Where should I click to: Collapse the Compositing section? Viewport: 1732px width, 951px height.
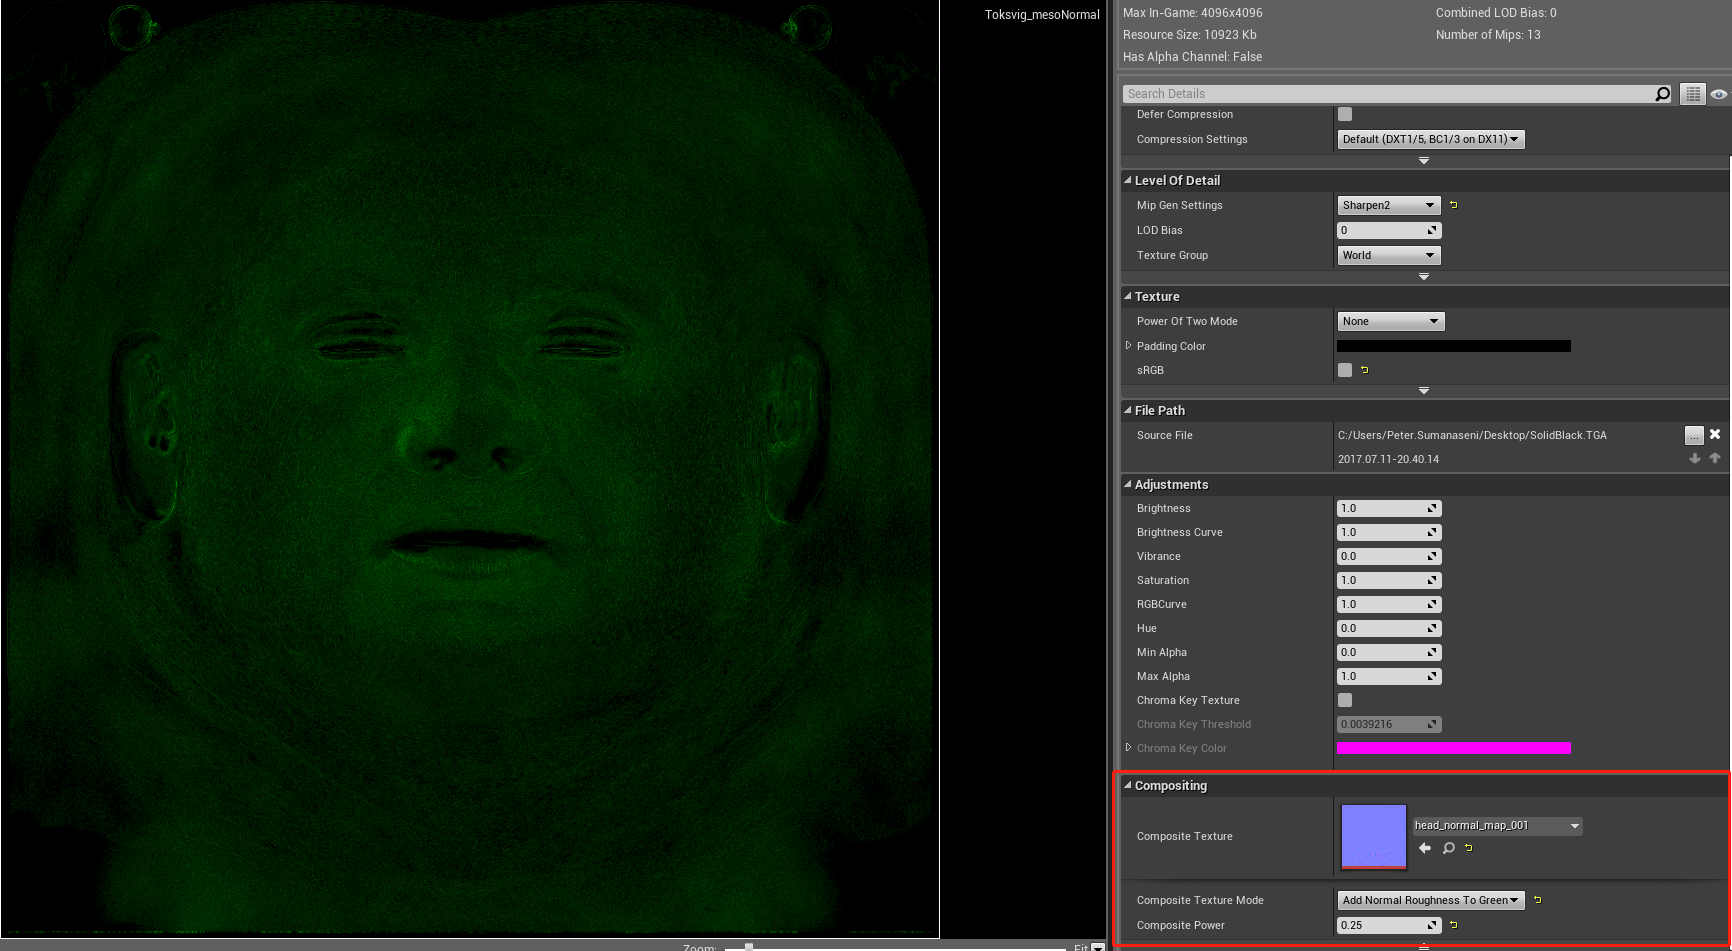pos(1128,785)
